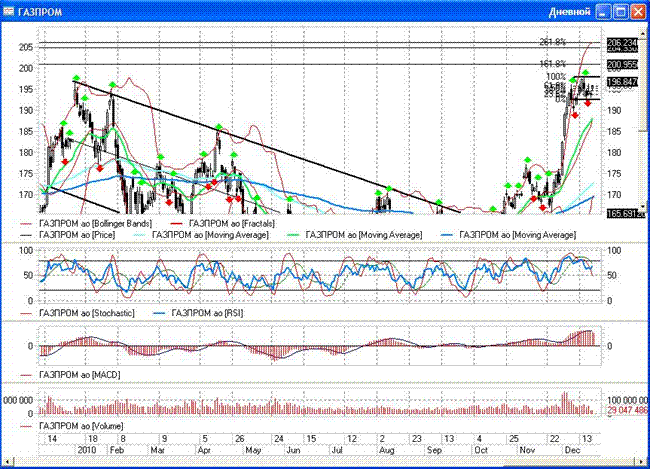Click the Jul label on date axis
The image size is (650, 469).
pos(337,450)
